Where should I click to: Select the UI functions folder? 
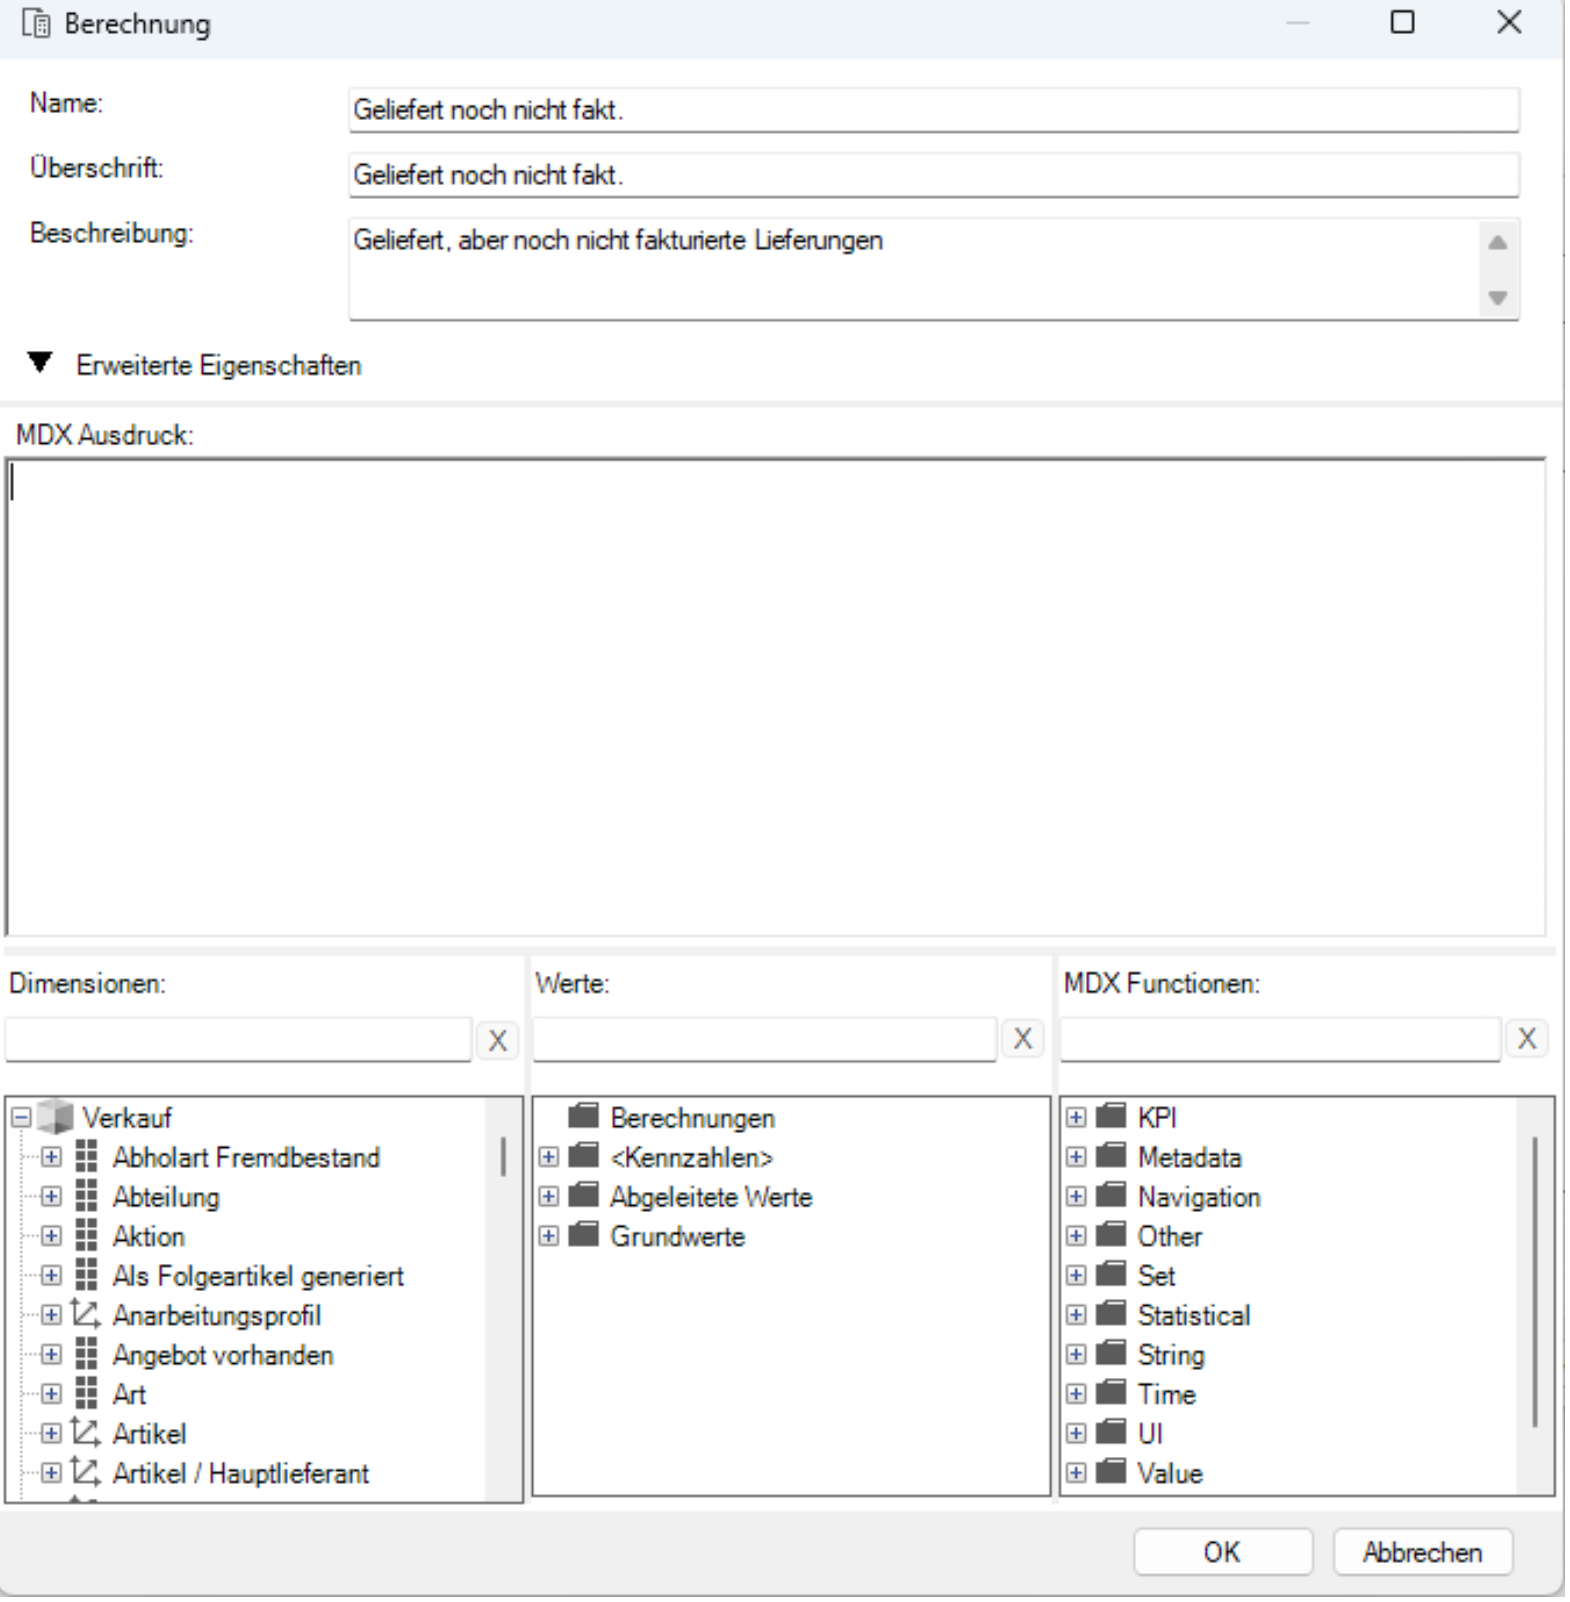(x=1150, y=1434)
